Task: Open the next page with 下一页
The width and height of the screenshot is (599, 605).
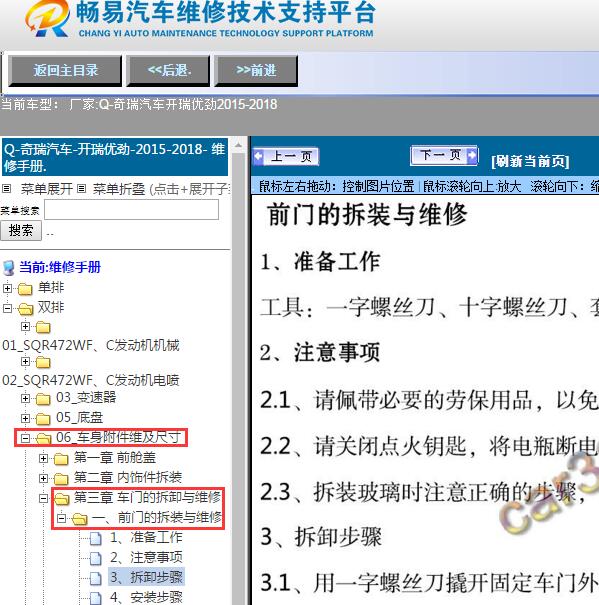Action: (x=444, y=155)
